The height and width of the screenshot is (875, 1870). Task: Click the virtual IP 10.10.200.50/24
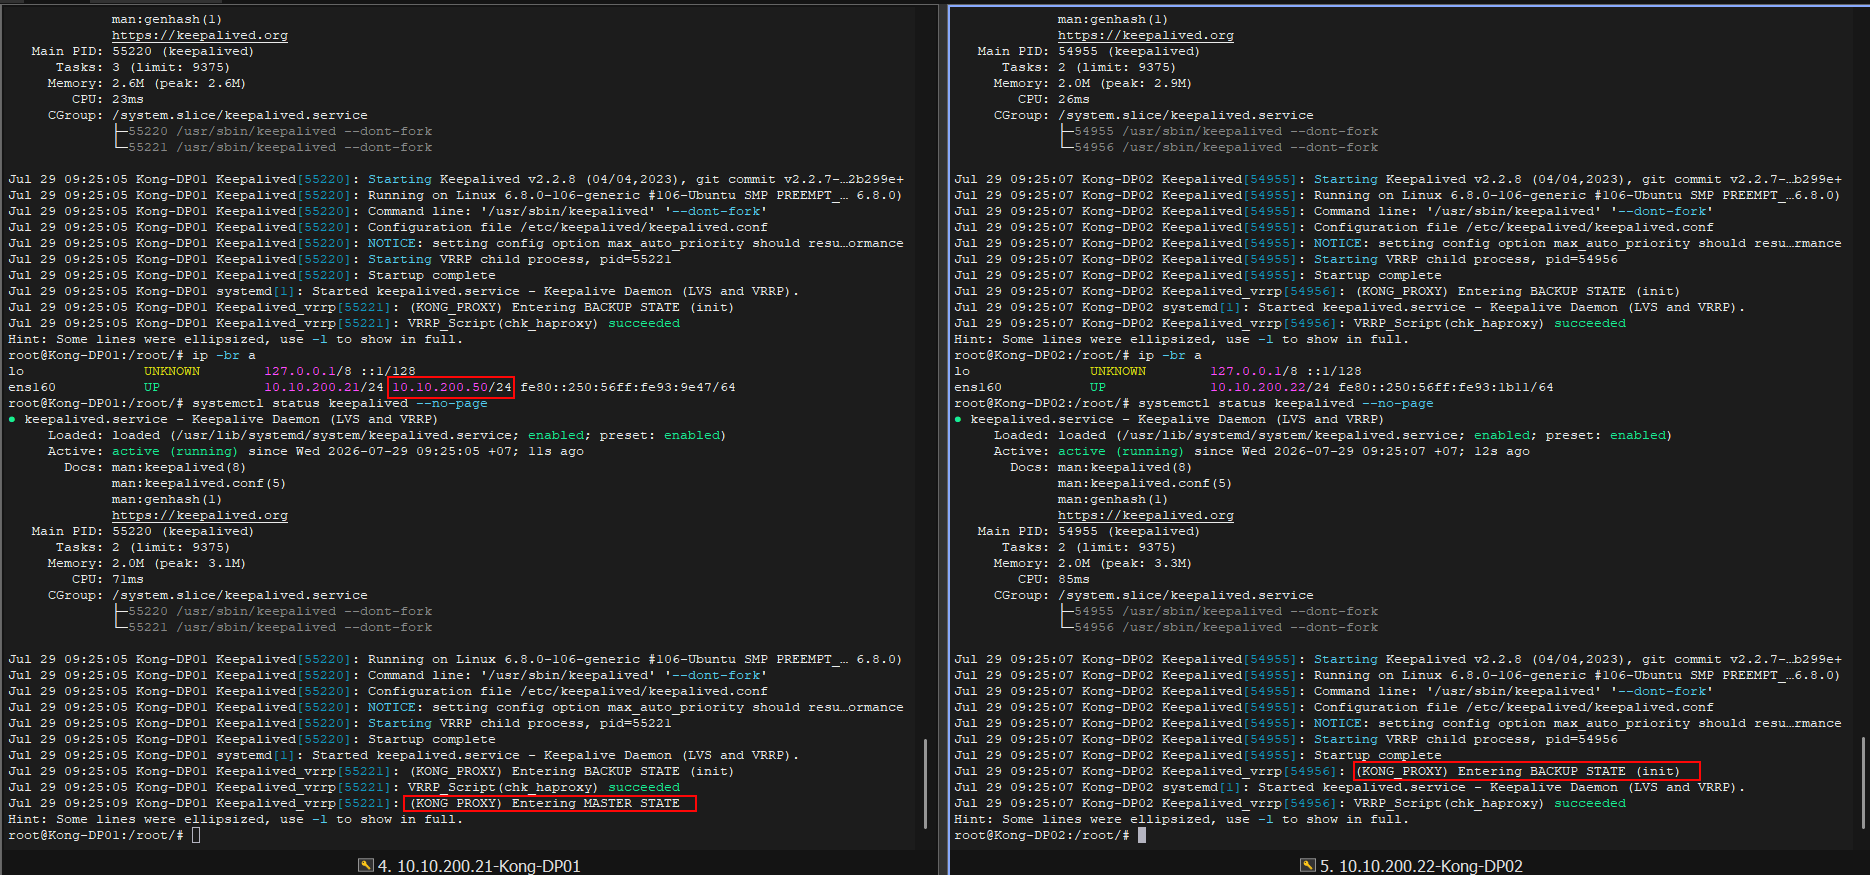point(451,387)
